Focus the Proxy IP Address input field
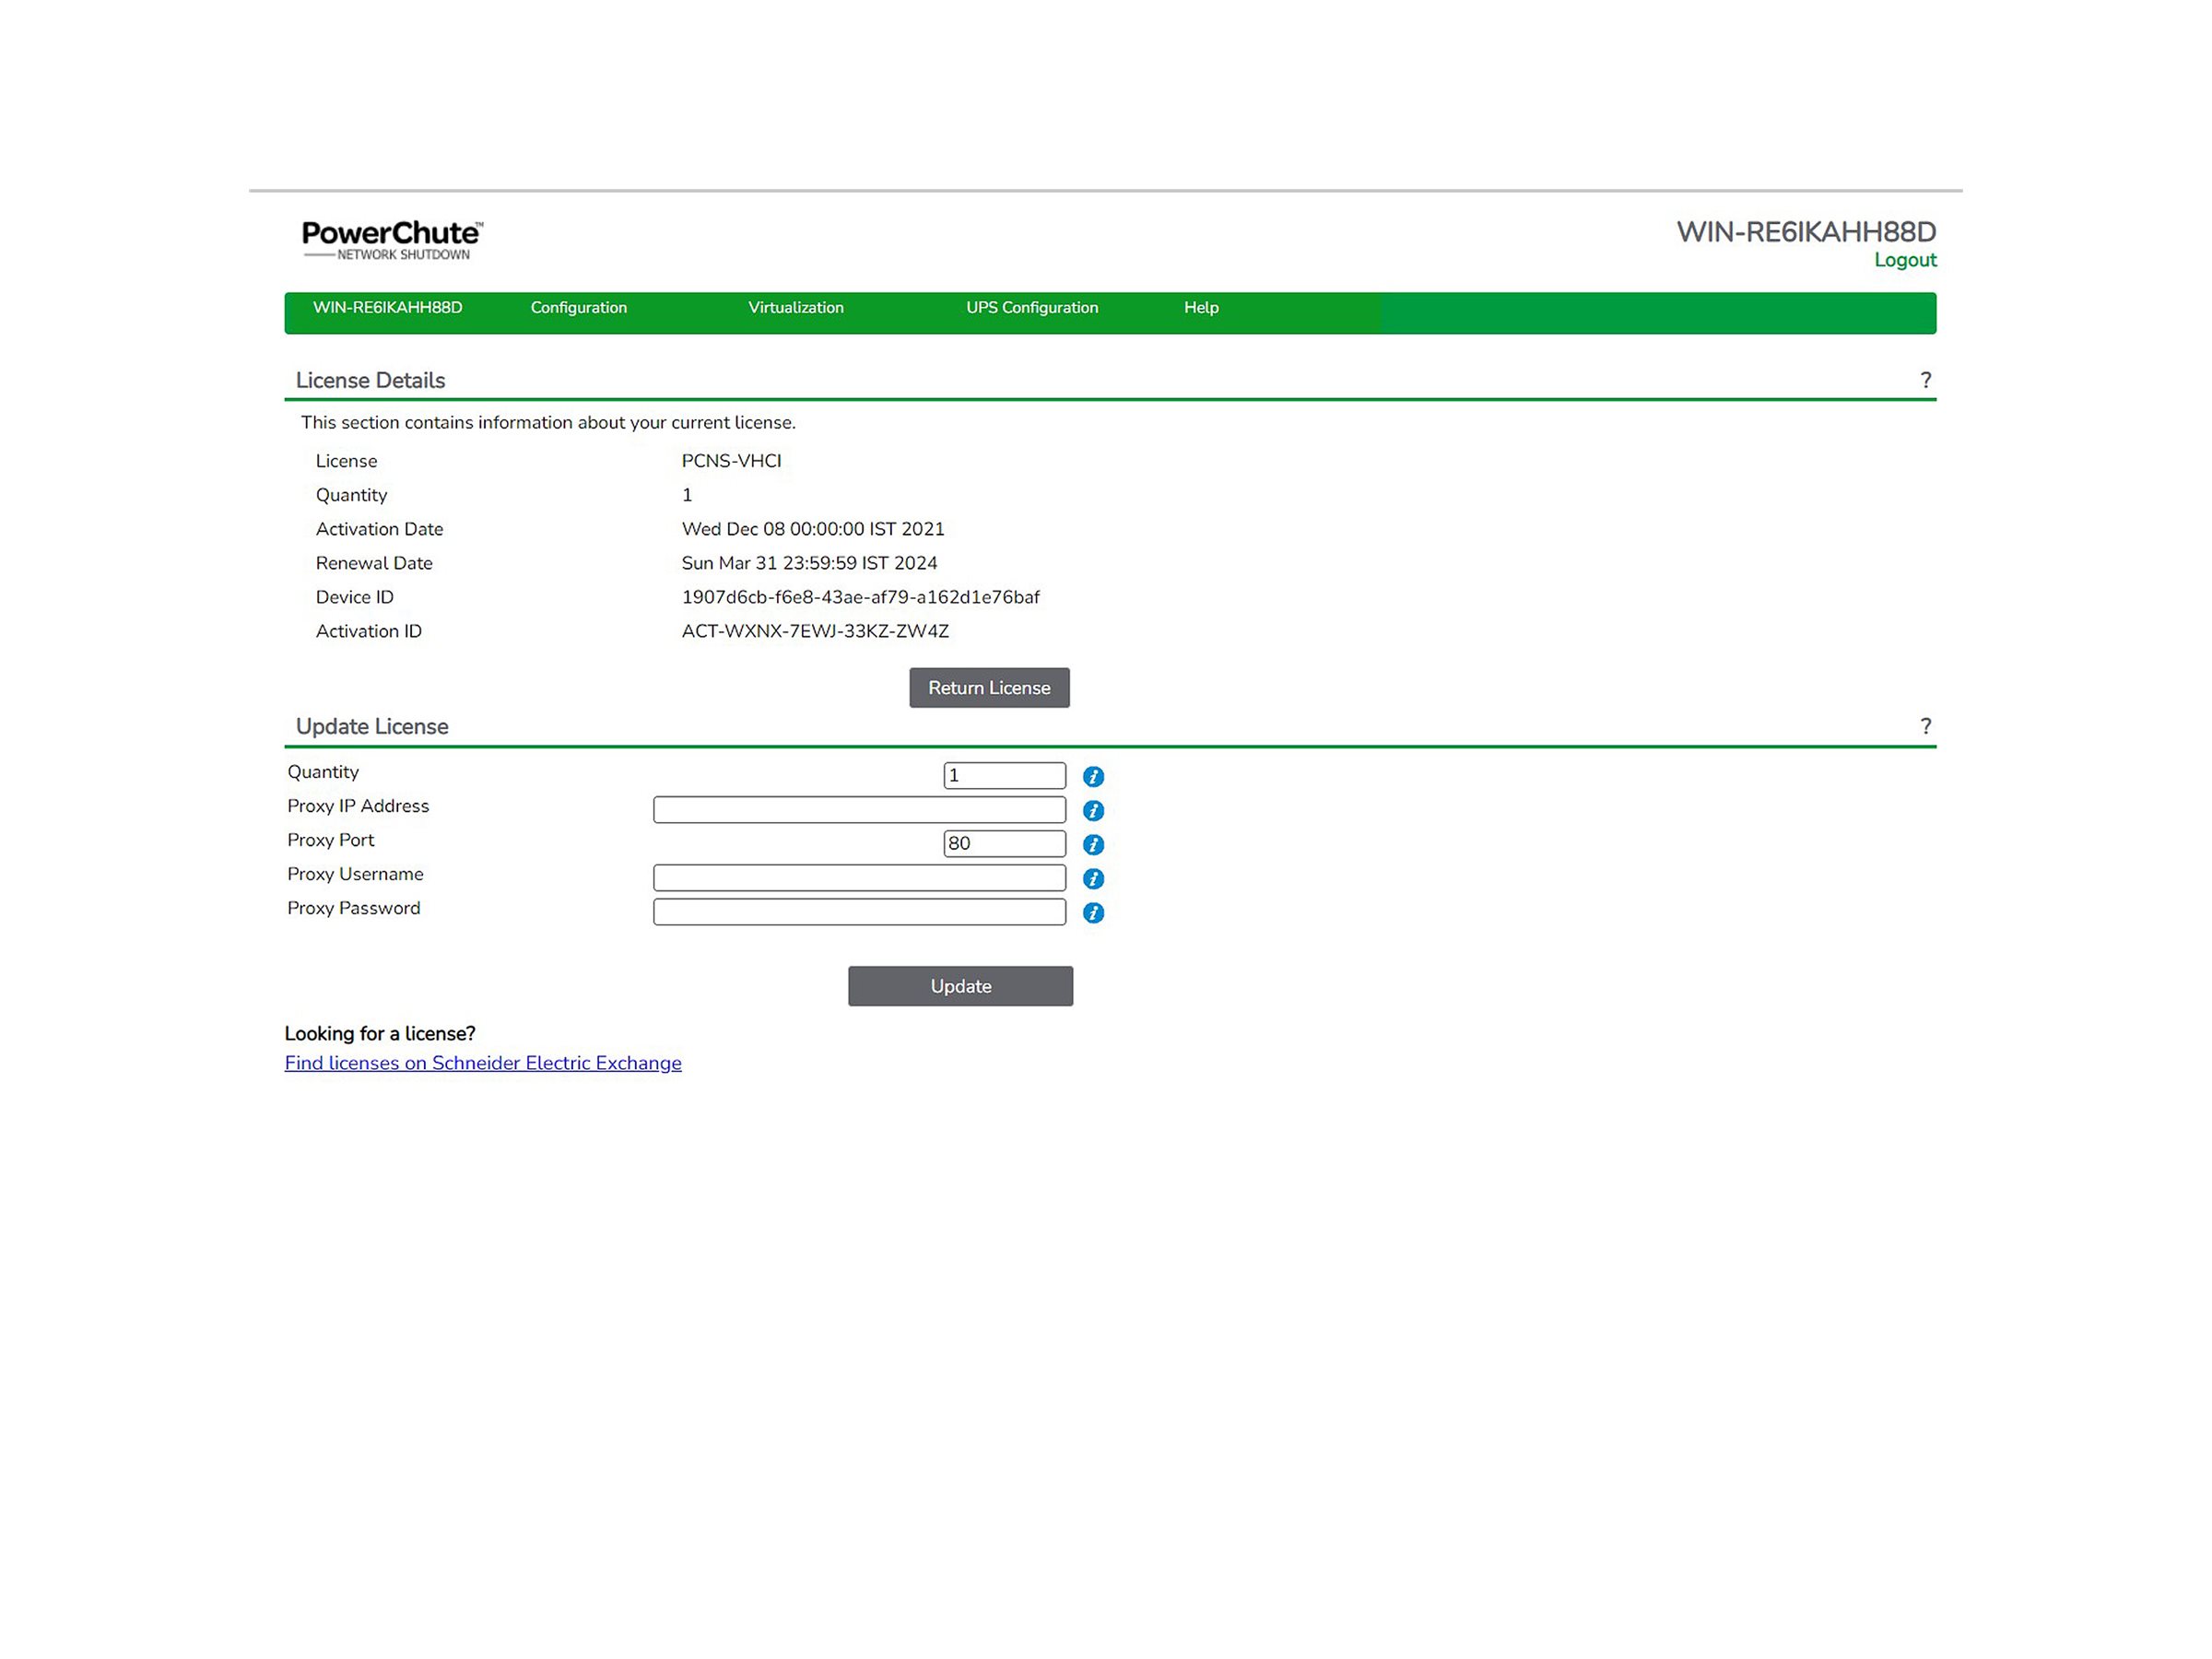Image resolution: width=2212 pixels, height=1659 pixels. coord(859,809)
